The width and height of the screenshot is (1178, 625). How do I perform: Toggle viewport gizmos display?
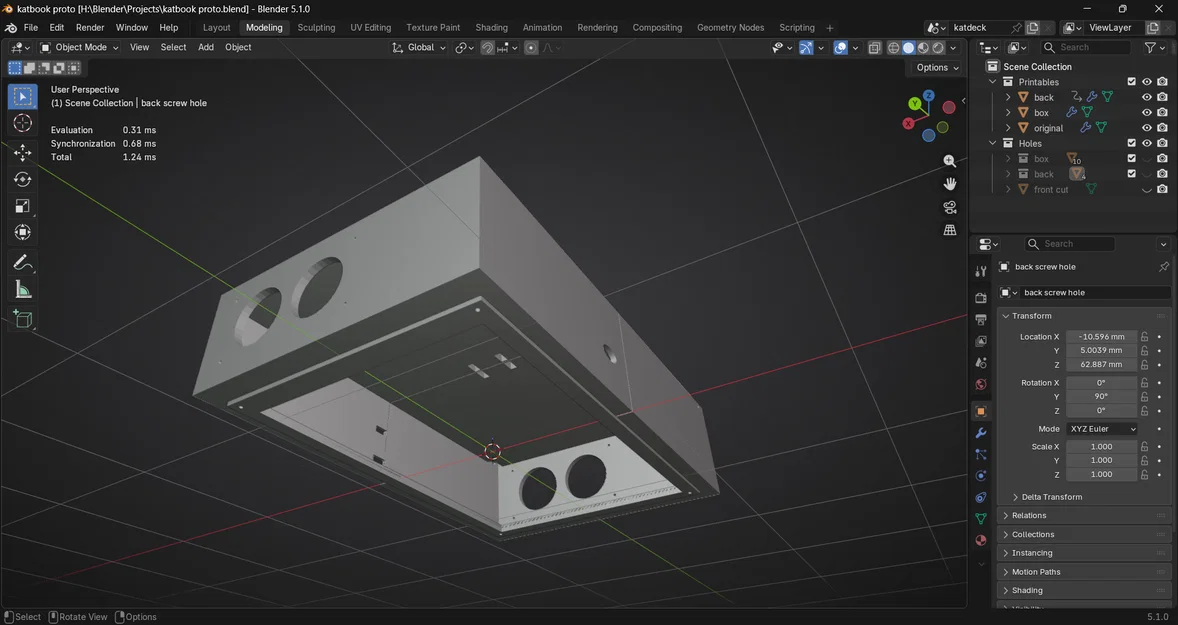[x=806, y=47]
